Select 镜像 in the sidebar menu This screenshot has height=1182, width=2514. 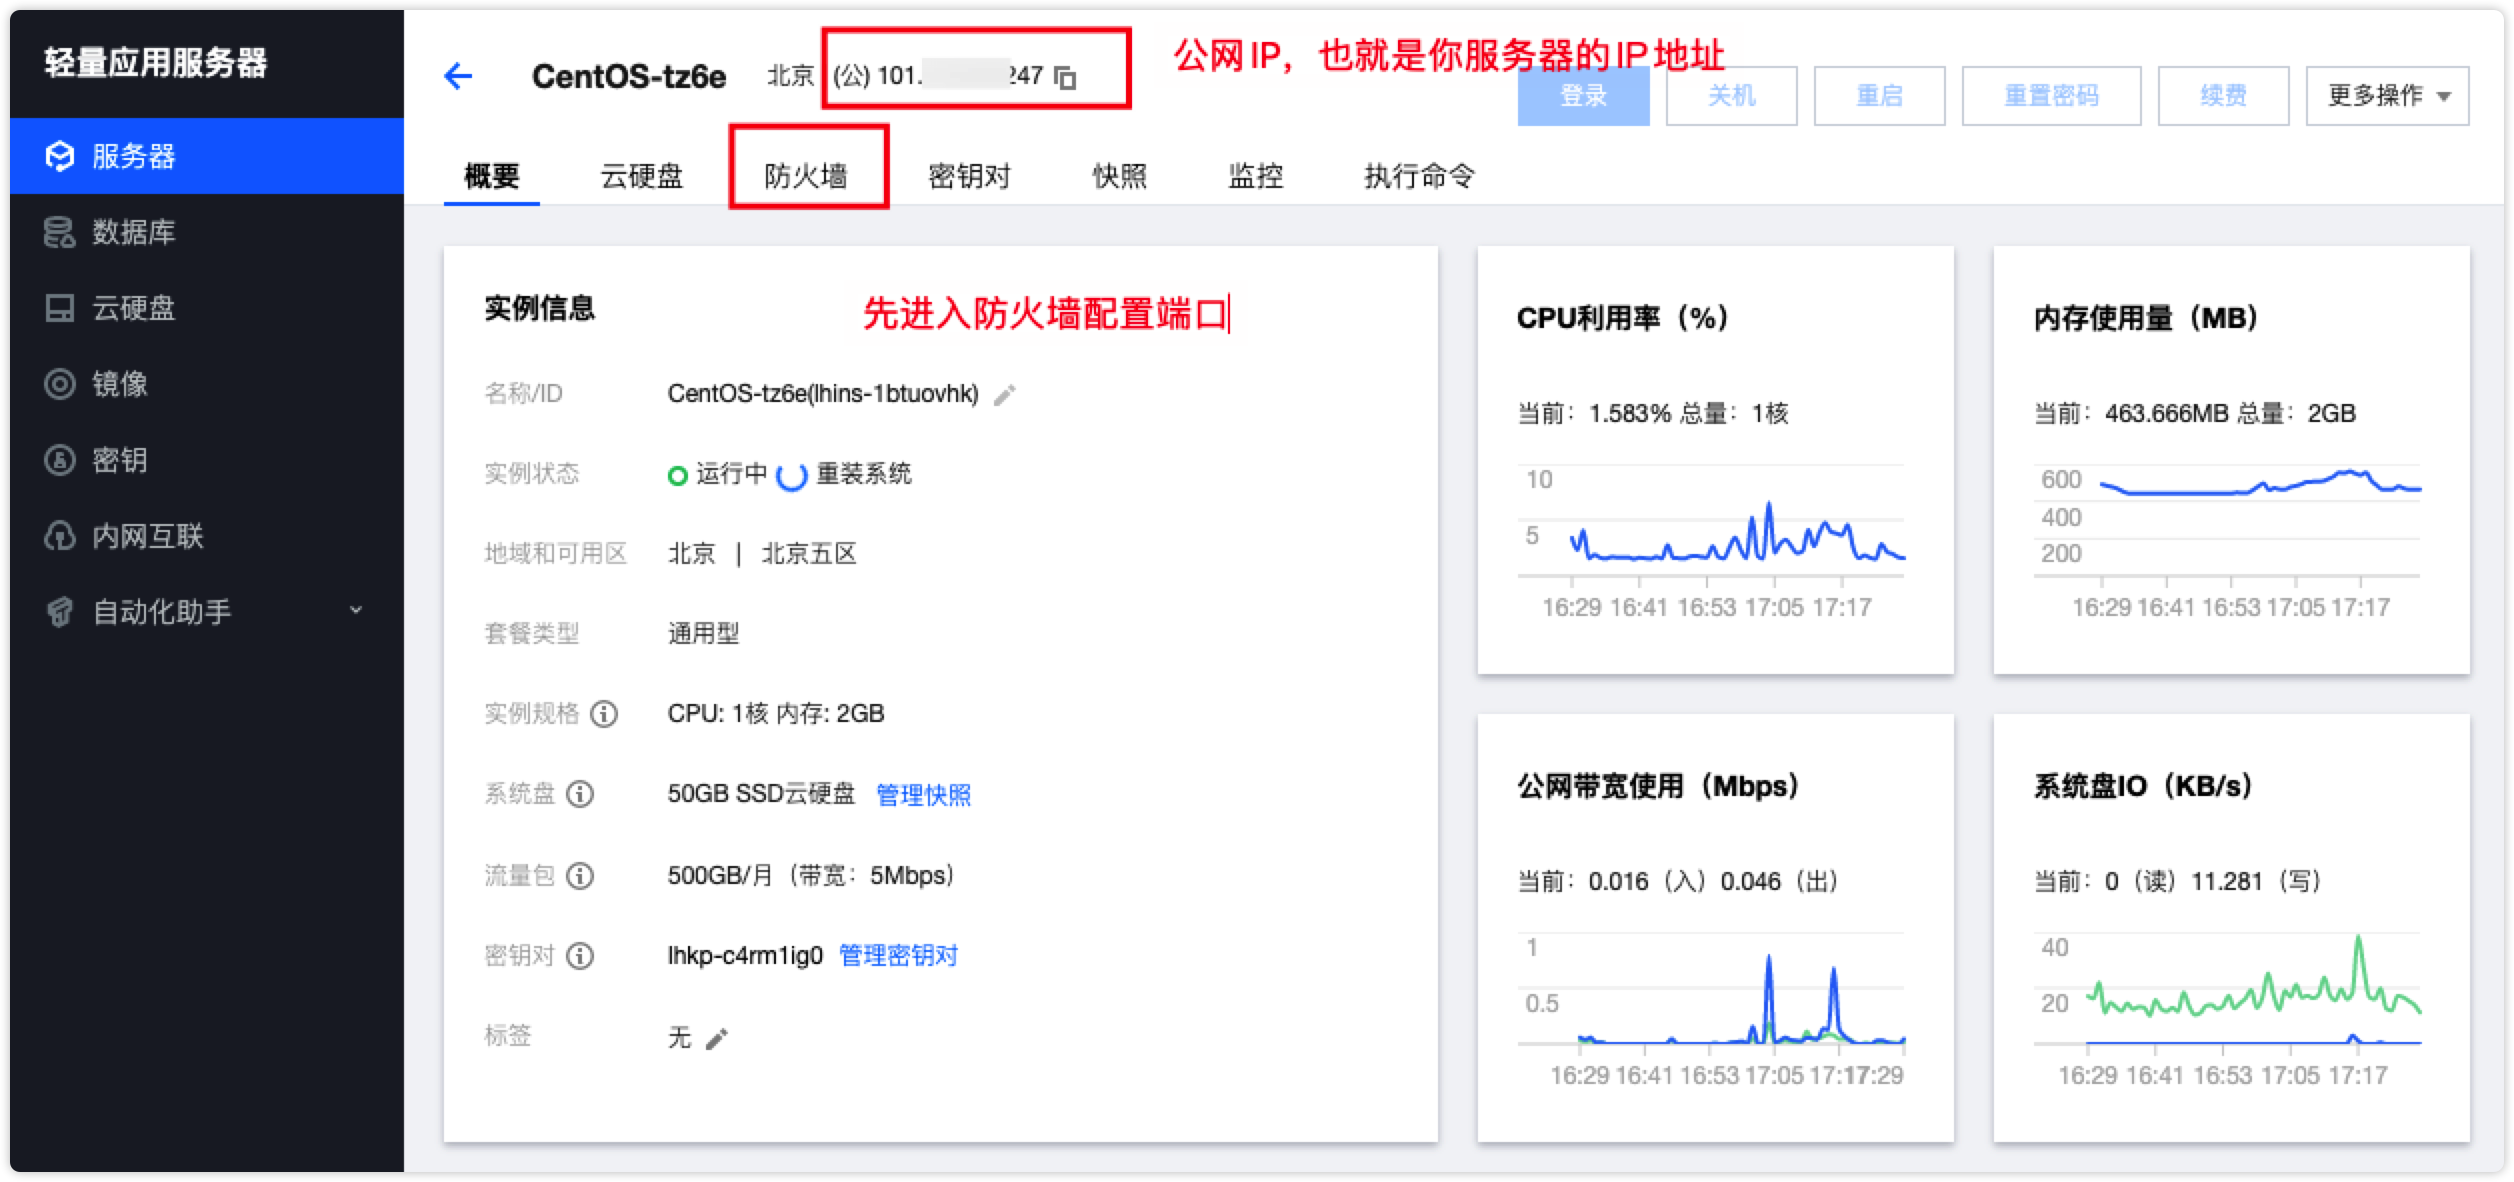(x=207, y=384)
